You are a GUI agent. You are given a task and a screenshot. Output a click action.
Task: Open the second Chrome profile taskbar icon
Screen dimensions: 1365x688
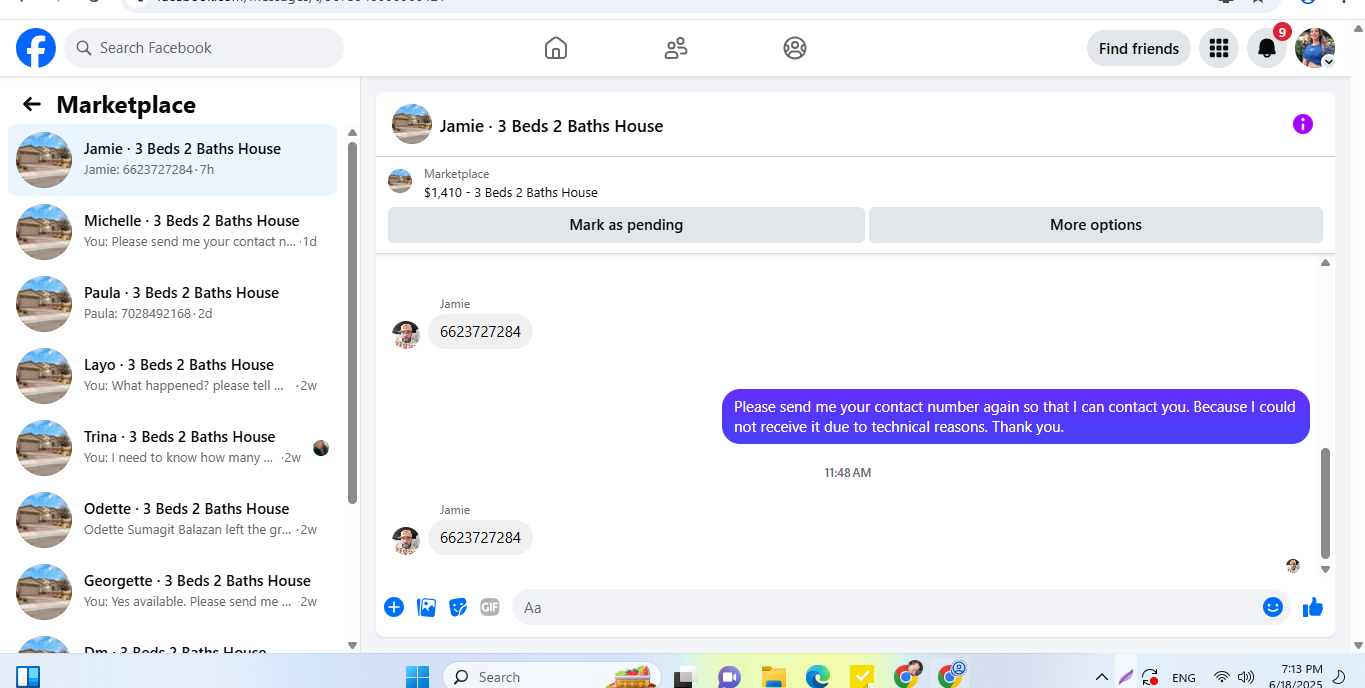point(951,675)
